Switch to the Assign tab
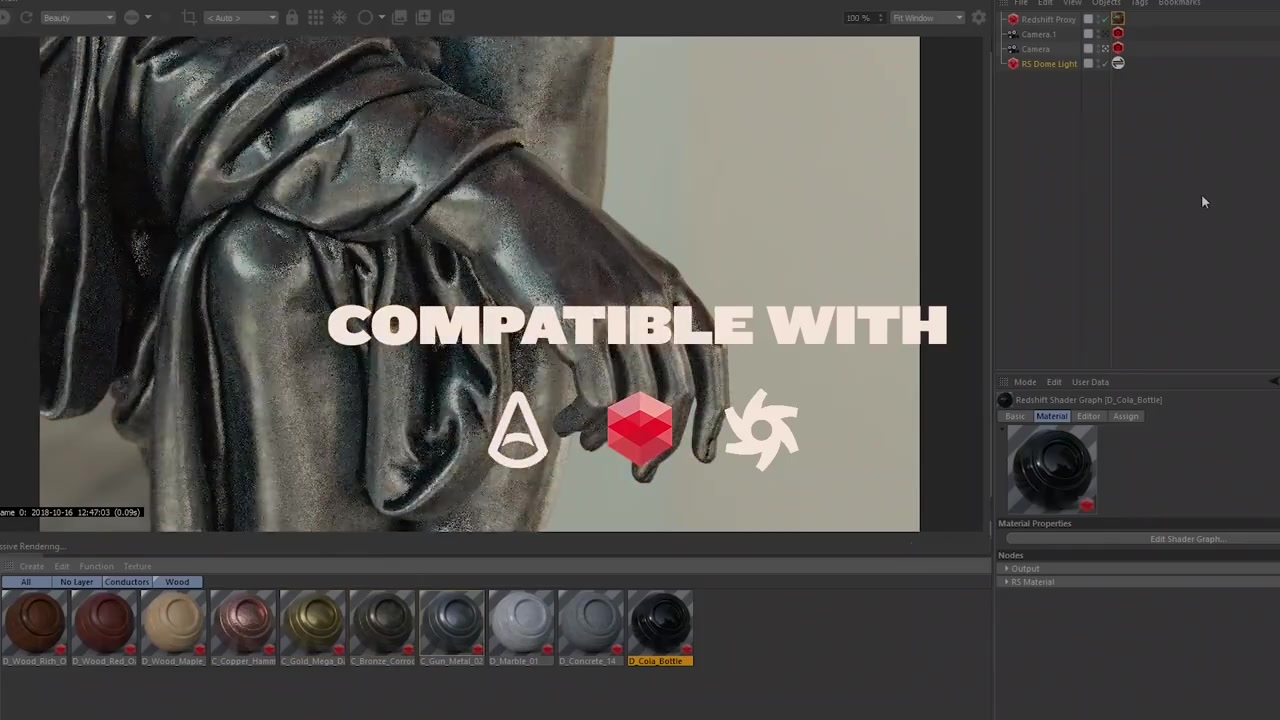The image size is (1280, 720). tap(1126, 416)
